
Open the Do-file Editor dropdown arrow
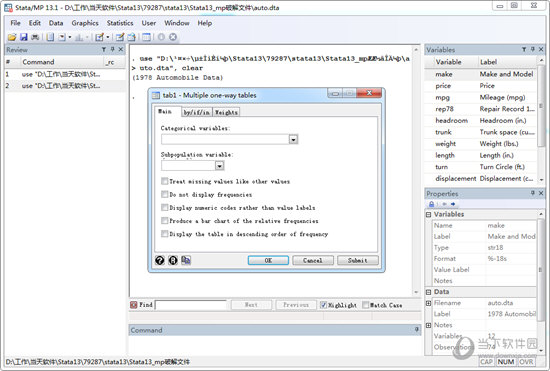tap(107, 37)
